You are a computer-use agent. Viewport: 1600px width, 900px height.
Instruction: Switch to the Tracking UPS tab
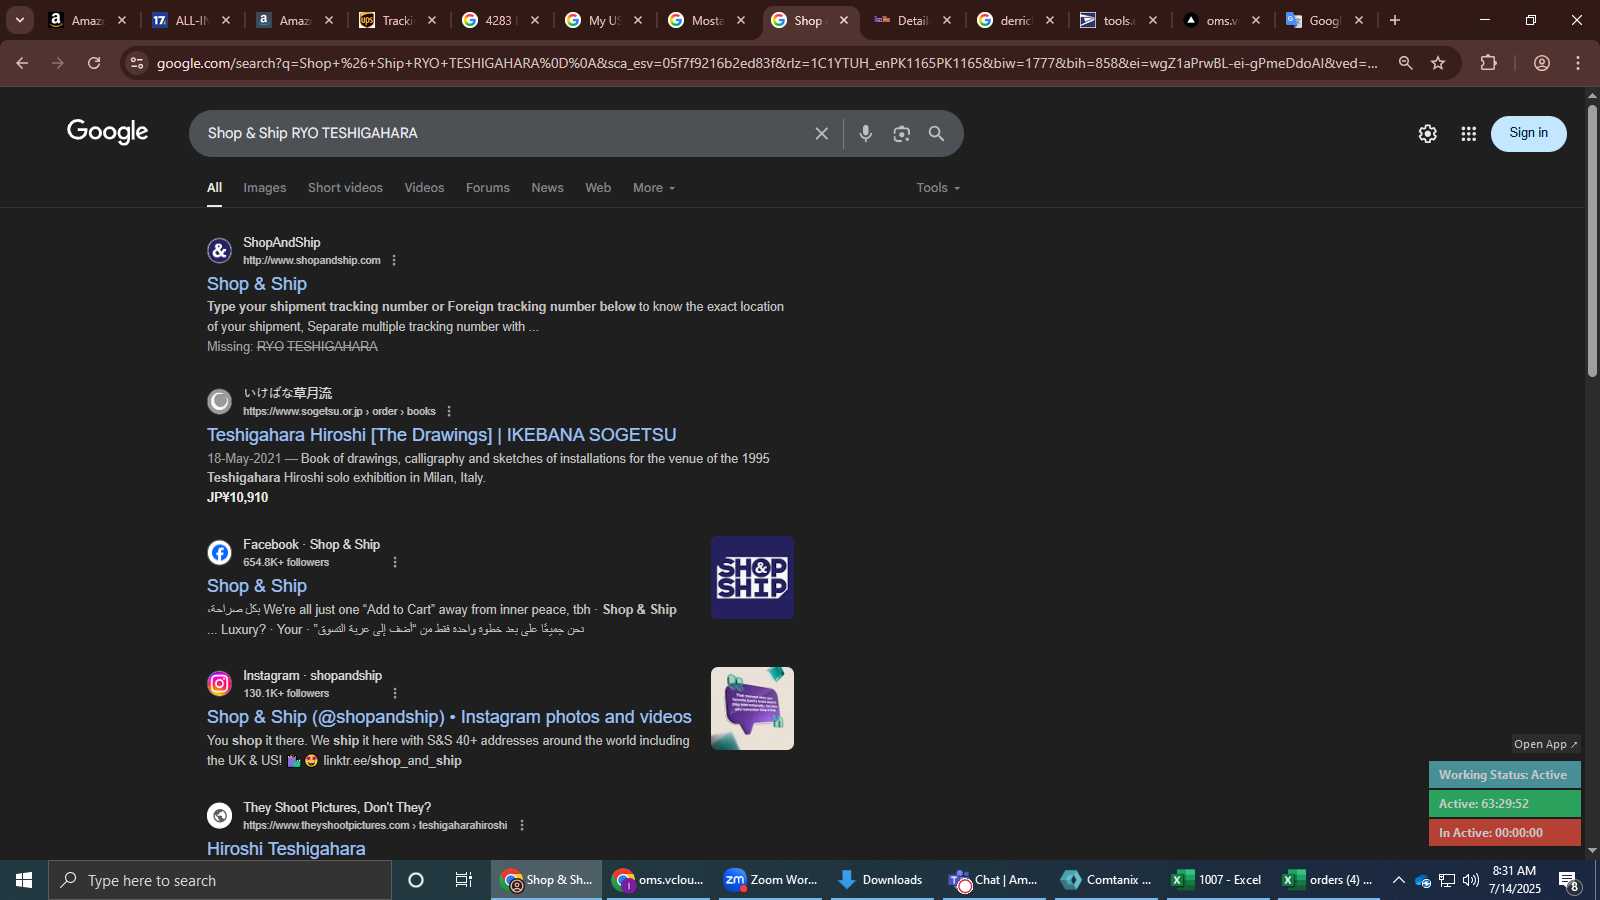click(398, 20)
